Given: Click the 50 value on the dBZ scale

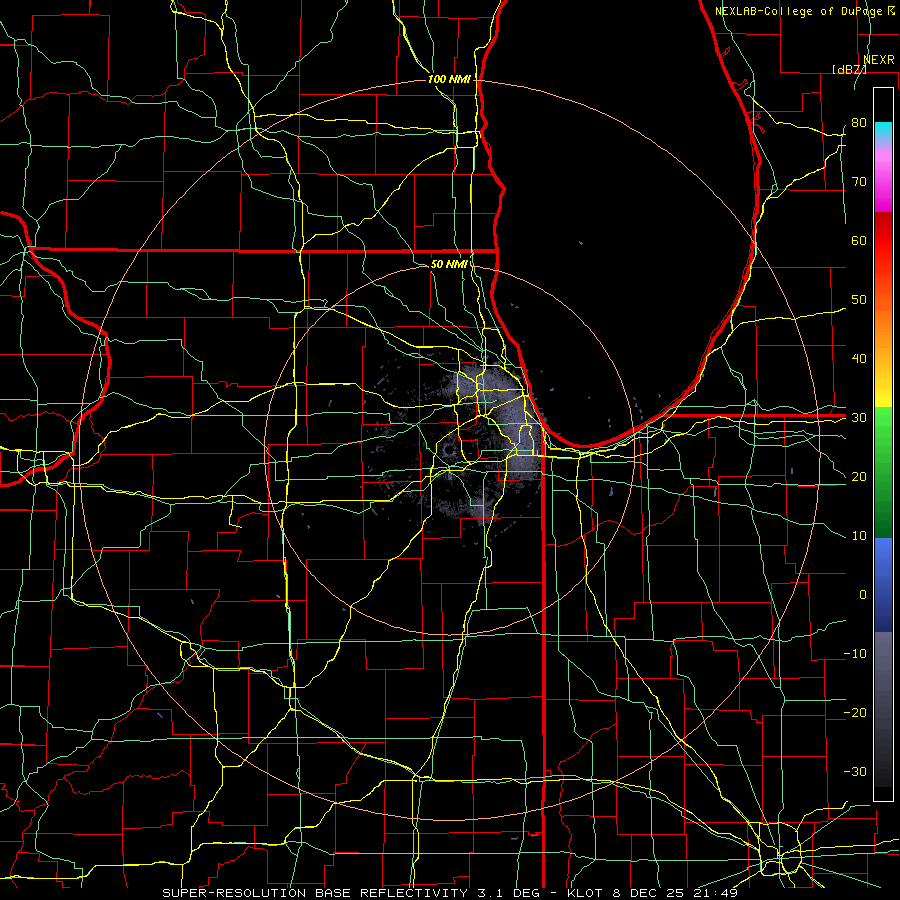Looking at the screenshot, I should point(859,300).
